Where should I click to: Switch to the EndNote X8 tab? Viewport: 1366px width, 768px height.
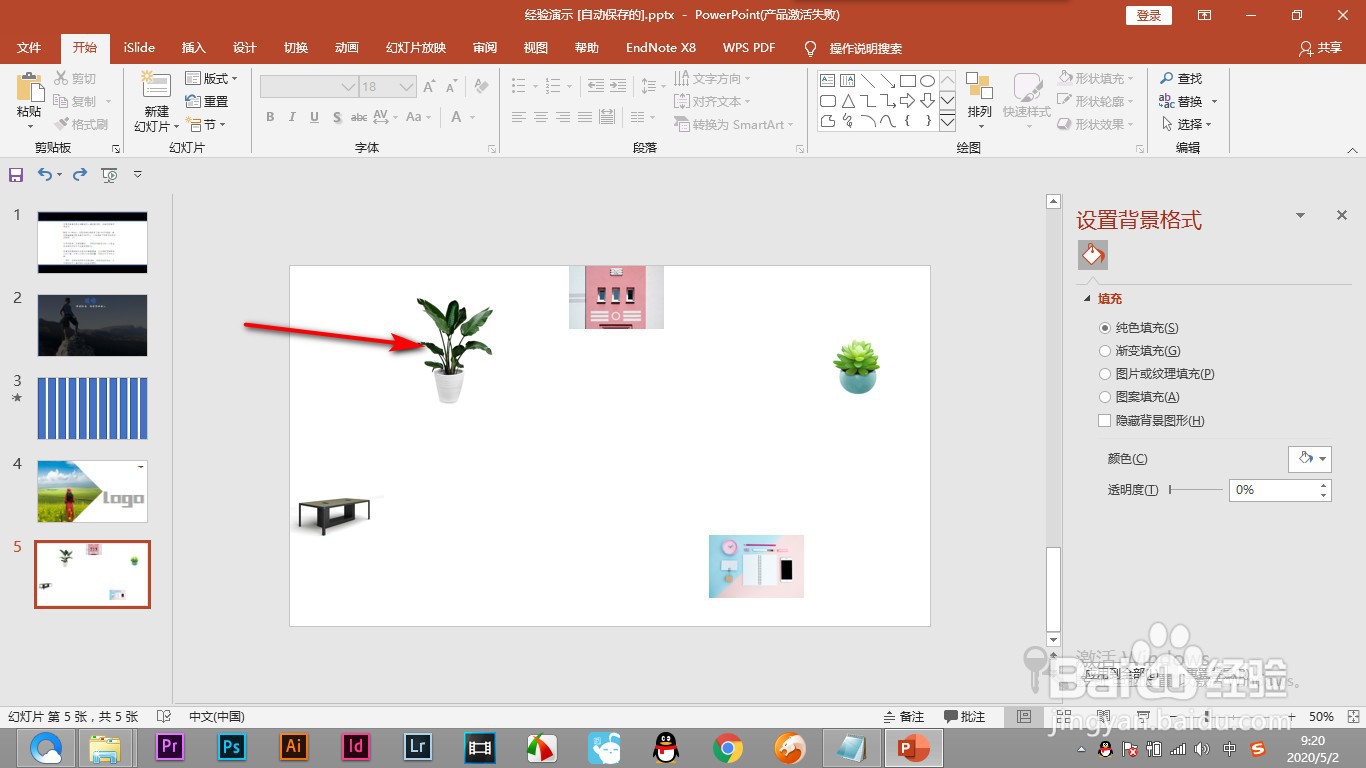pos(660,48)
